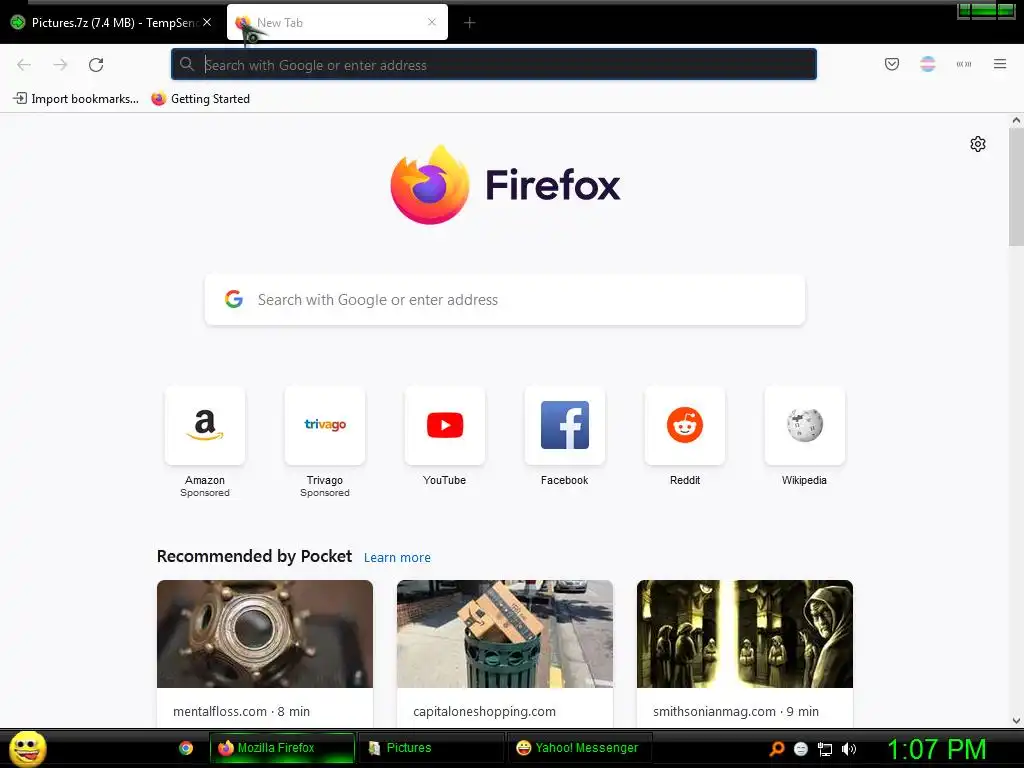Click the smithsonianmag.com · 9 min text
1024x768 pixels.
tap(735, 711)
